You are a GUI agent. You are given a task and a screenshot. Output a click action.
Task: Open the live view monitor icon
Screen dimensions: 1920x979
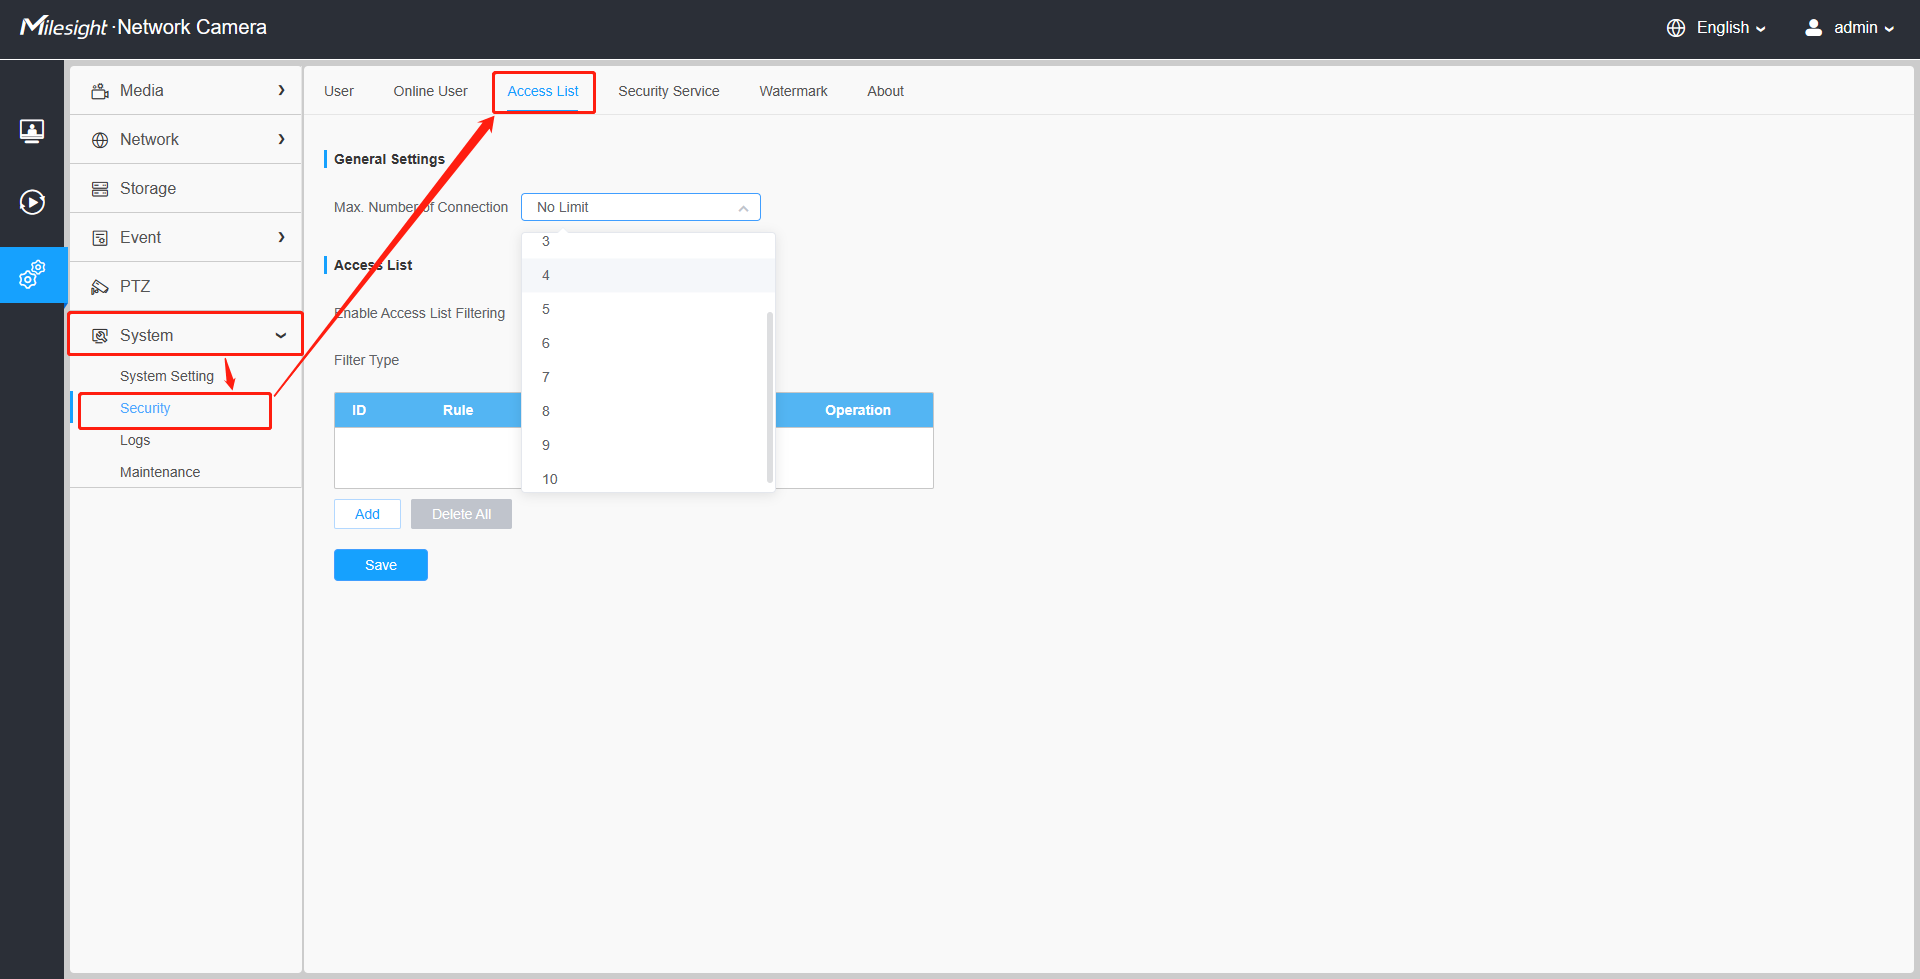(x=32, y=131)
